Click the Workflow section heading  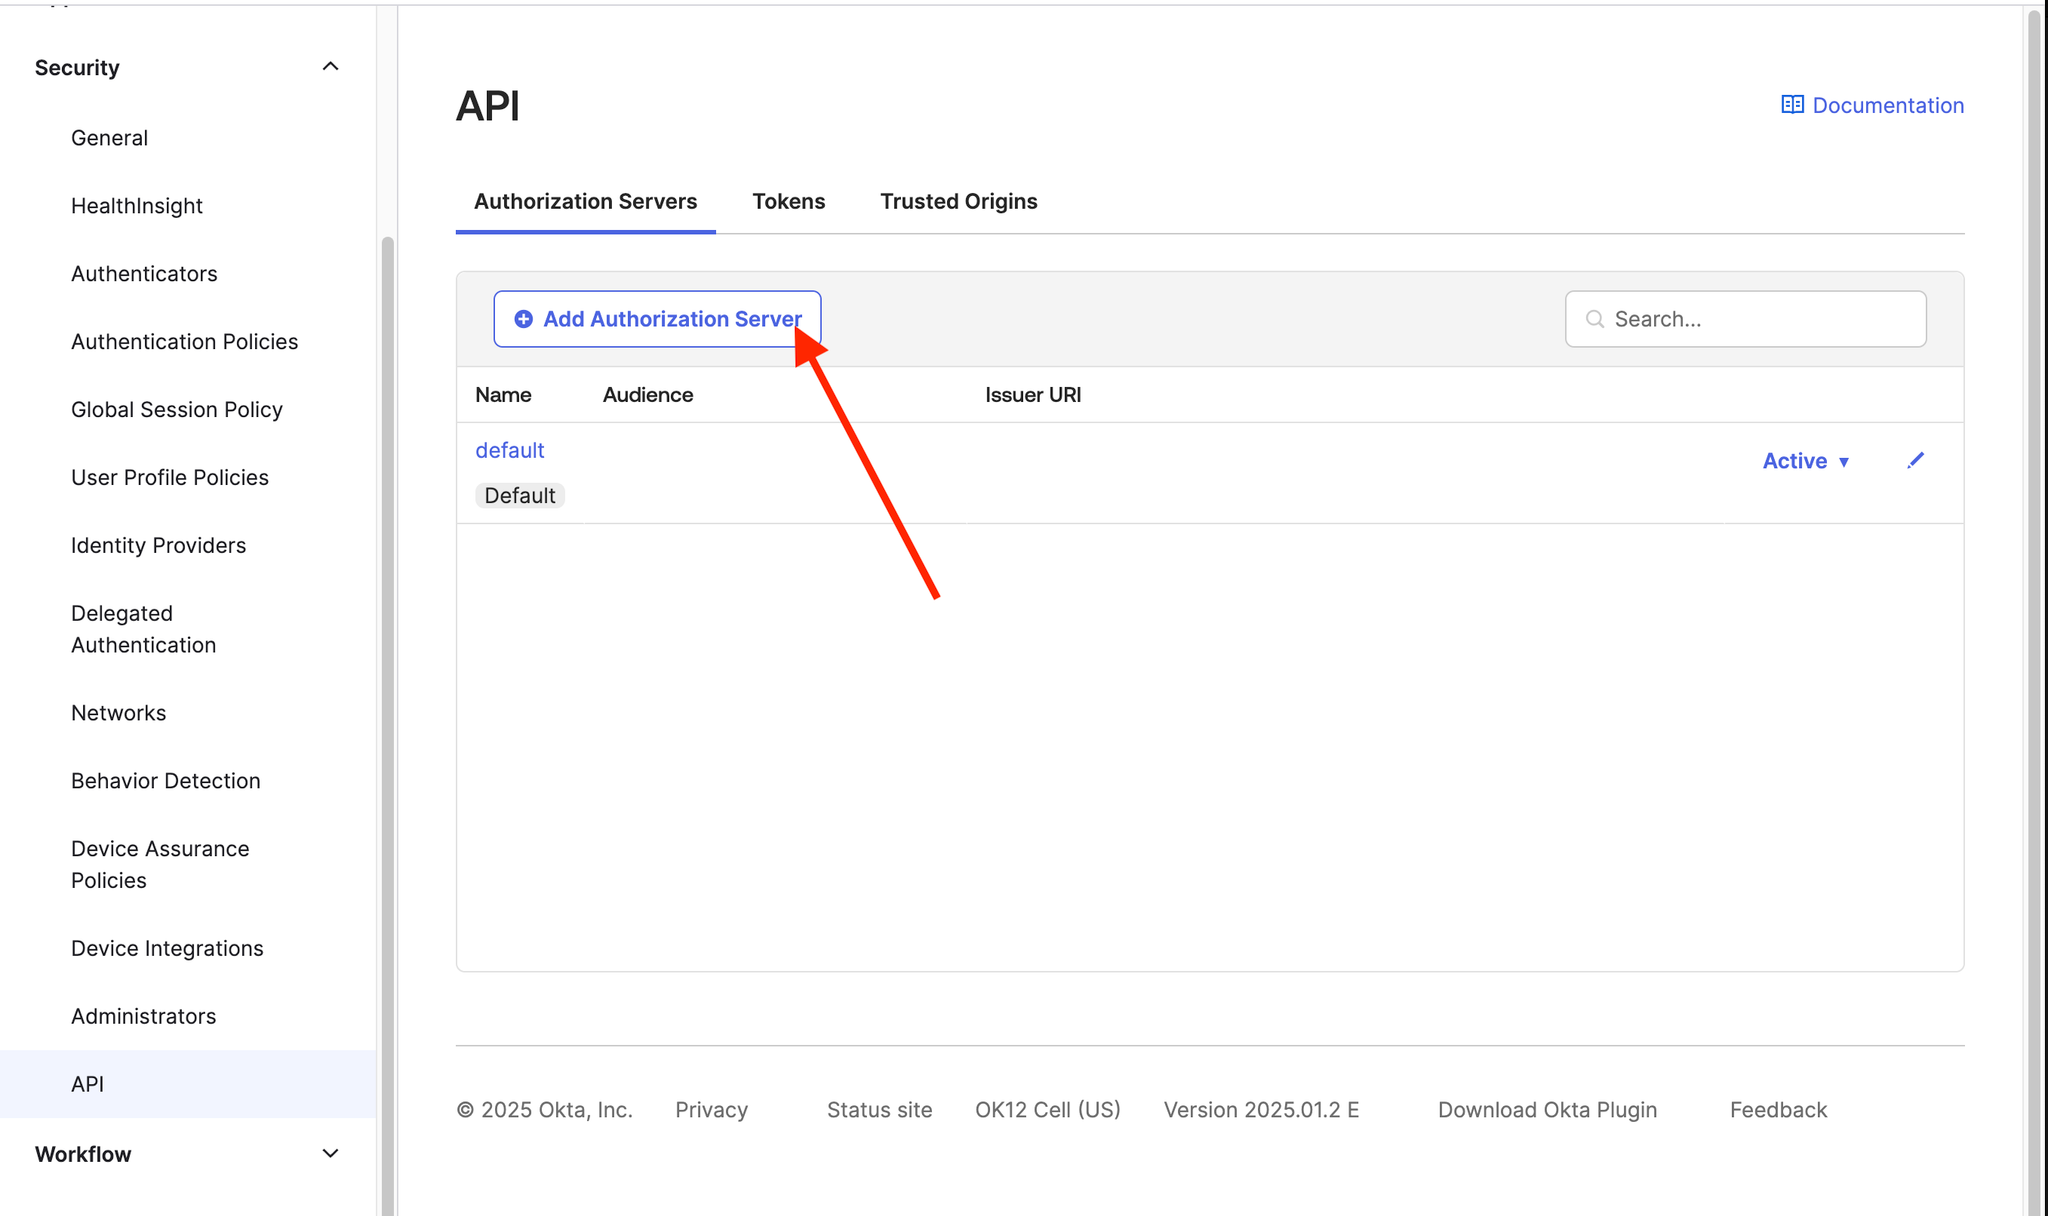(83, 1155)
